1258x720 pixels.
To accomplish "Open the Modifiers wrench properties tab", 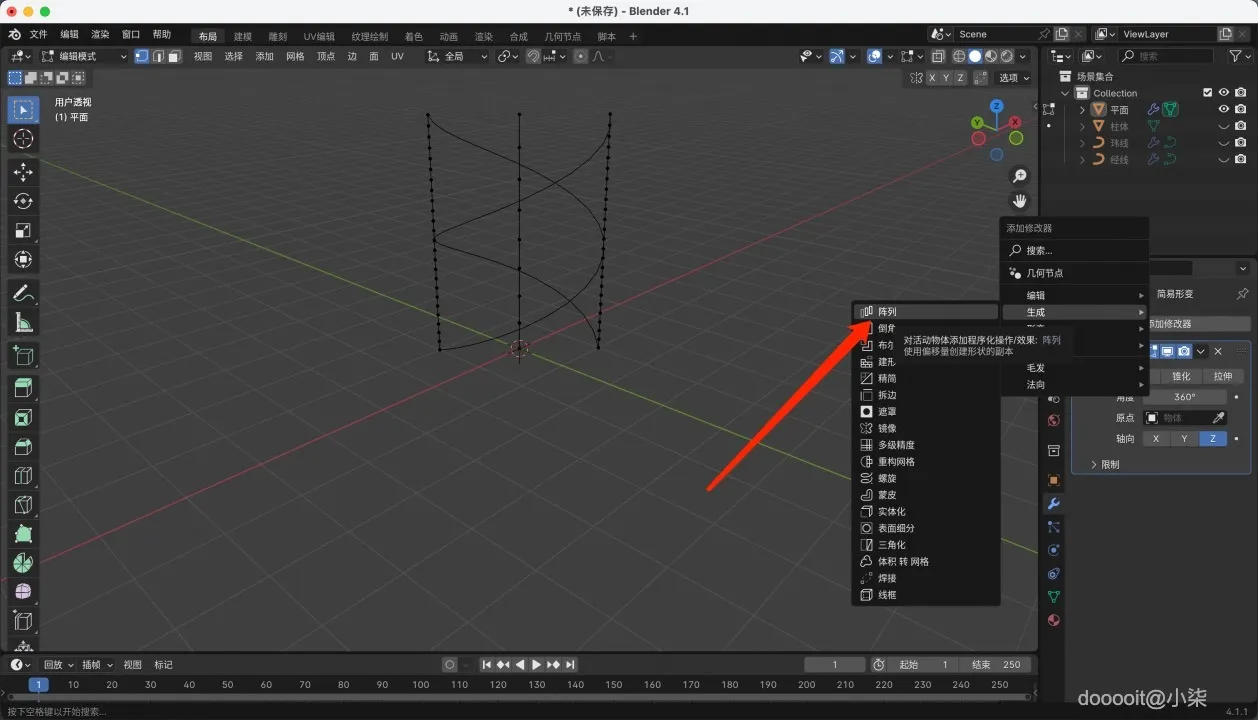I will pyautogui.click(x=1053, y=503).
